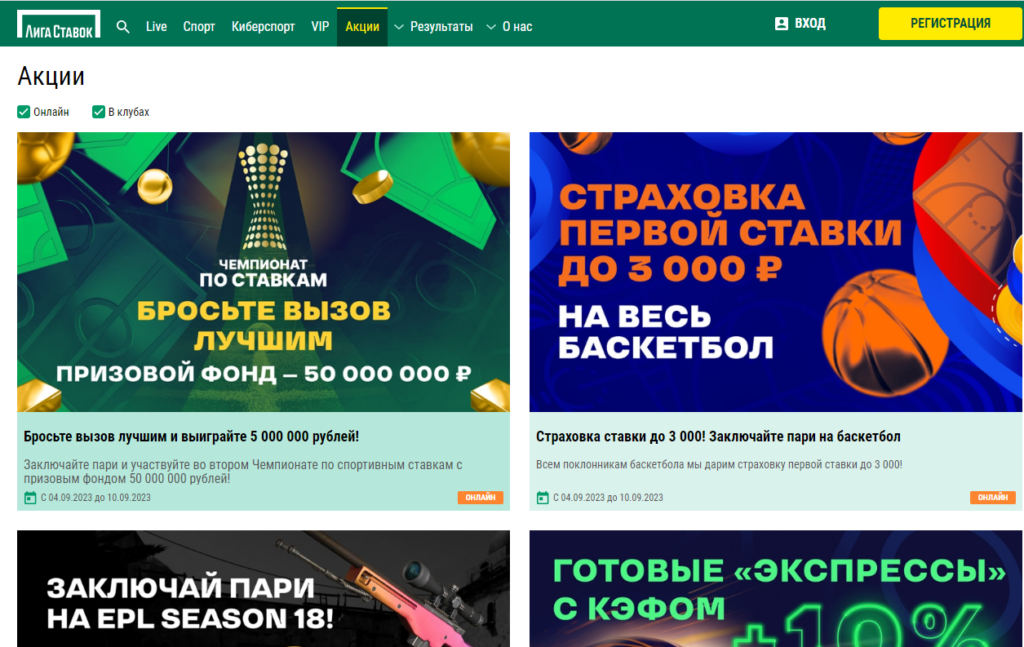Viewport: 1024px width, 647px height.
Task: Open the Live menu item
Action: [156, 27]
